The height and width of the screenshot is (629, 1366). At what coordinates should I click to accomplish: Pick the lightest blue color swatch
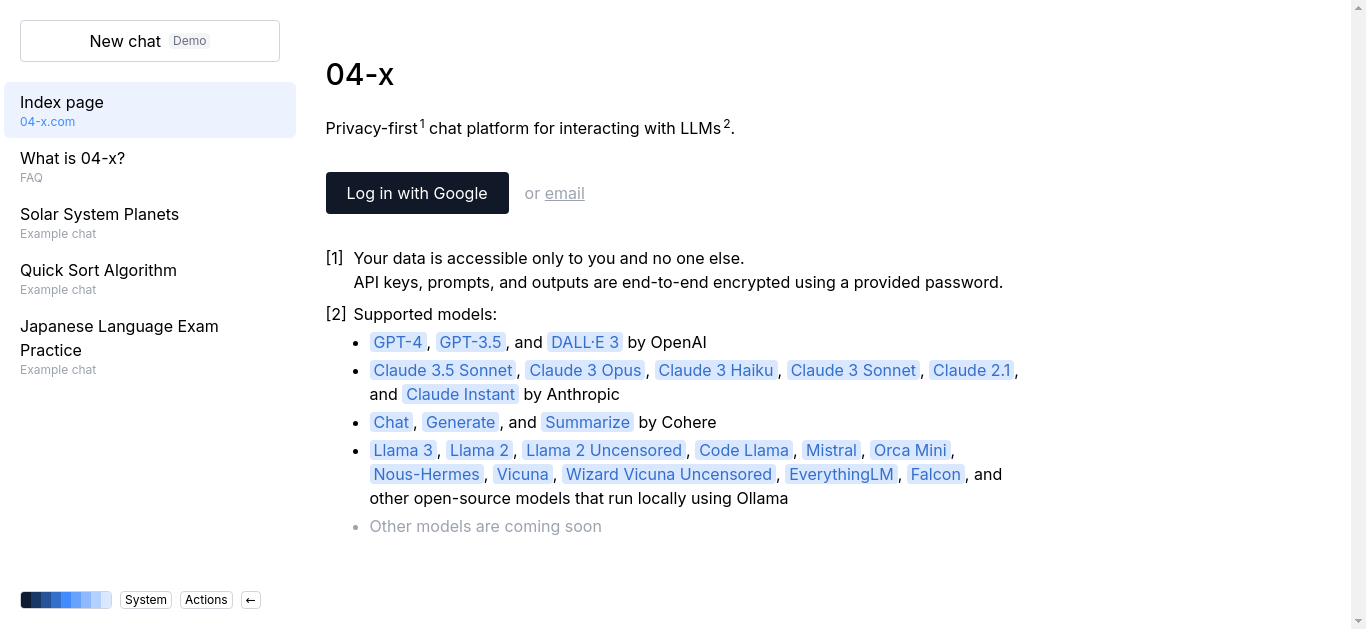coord(106,600)
